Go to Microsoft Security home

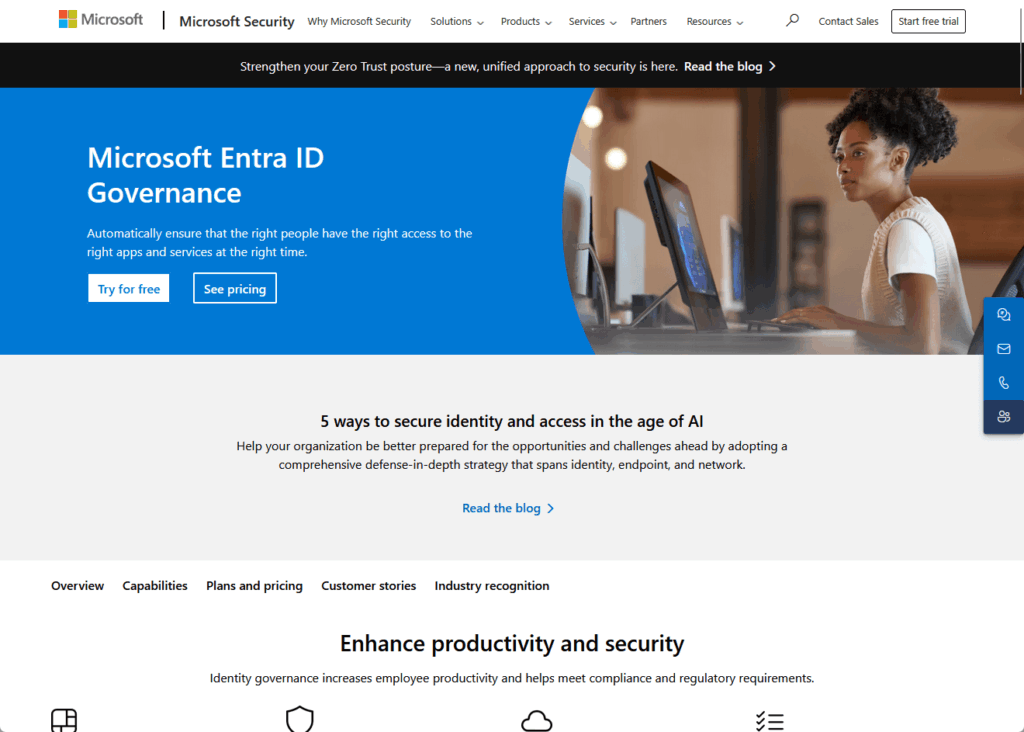tap(236, 22)
